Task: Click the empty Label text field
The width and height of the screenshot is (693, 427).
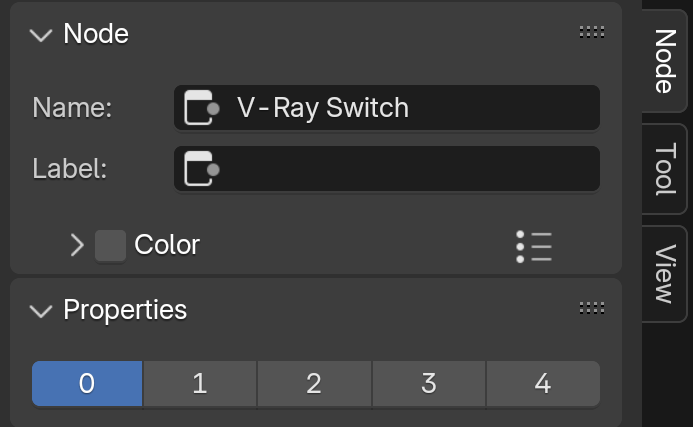Action: pyautogui.click(x=387, y=169)
